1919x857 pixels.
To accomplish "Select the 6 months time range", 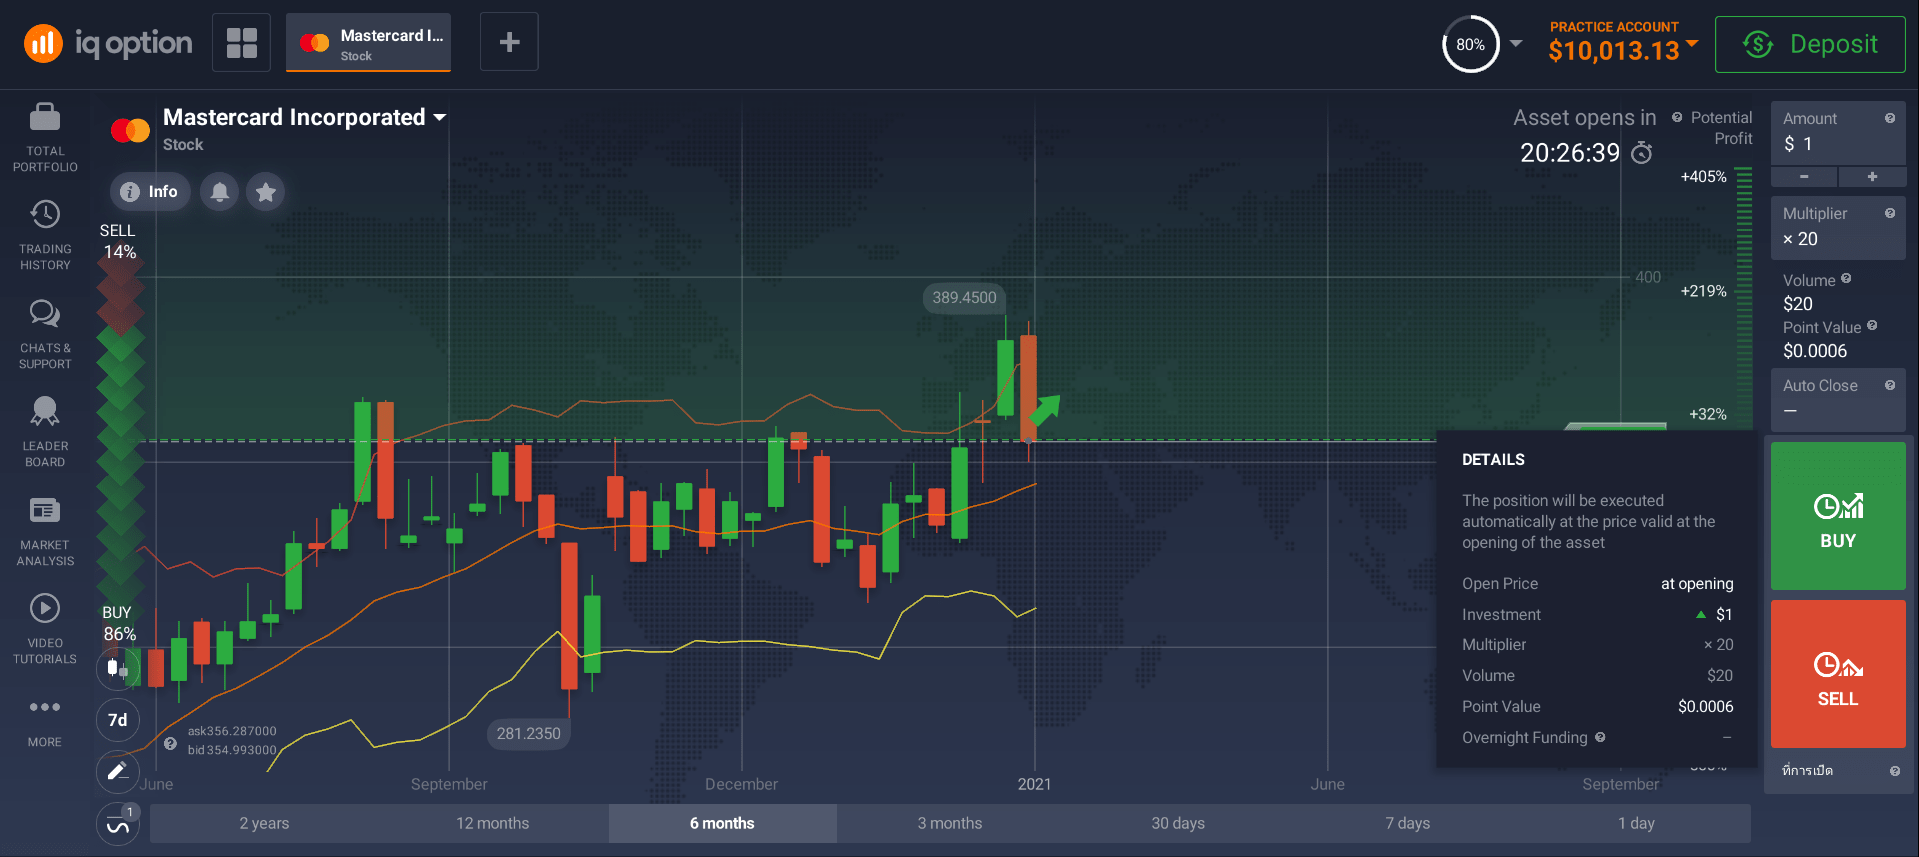I will (x=722, y=823).
